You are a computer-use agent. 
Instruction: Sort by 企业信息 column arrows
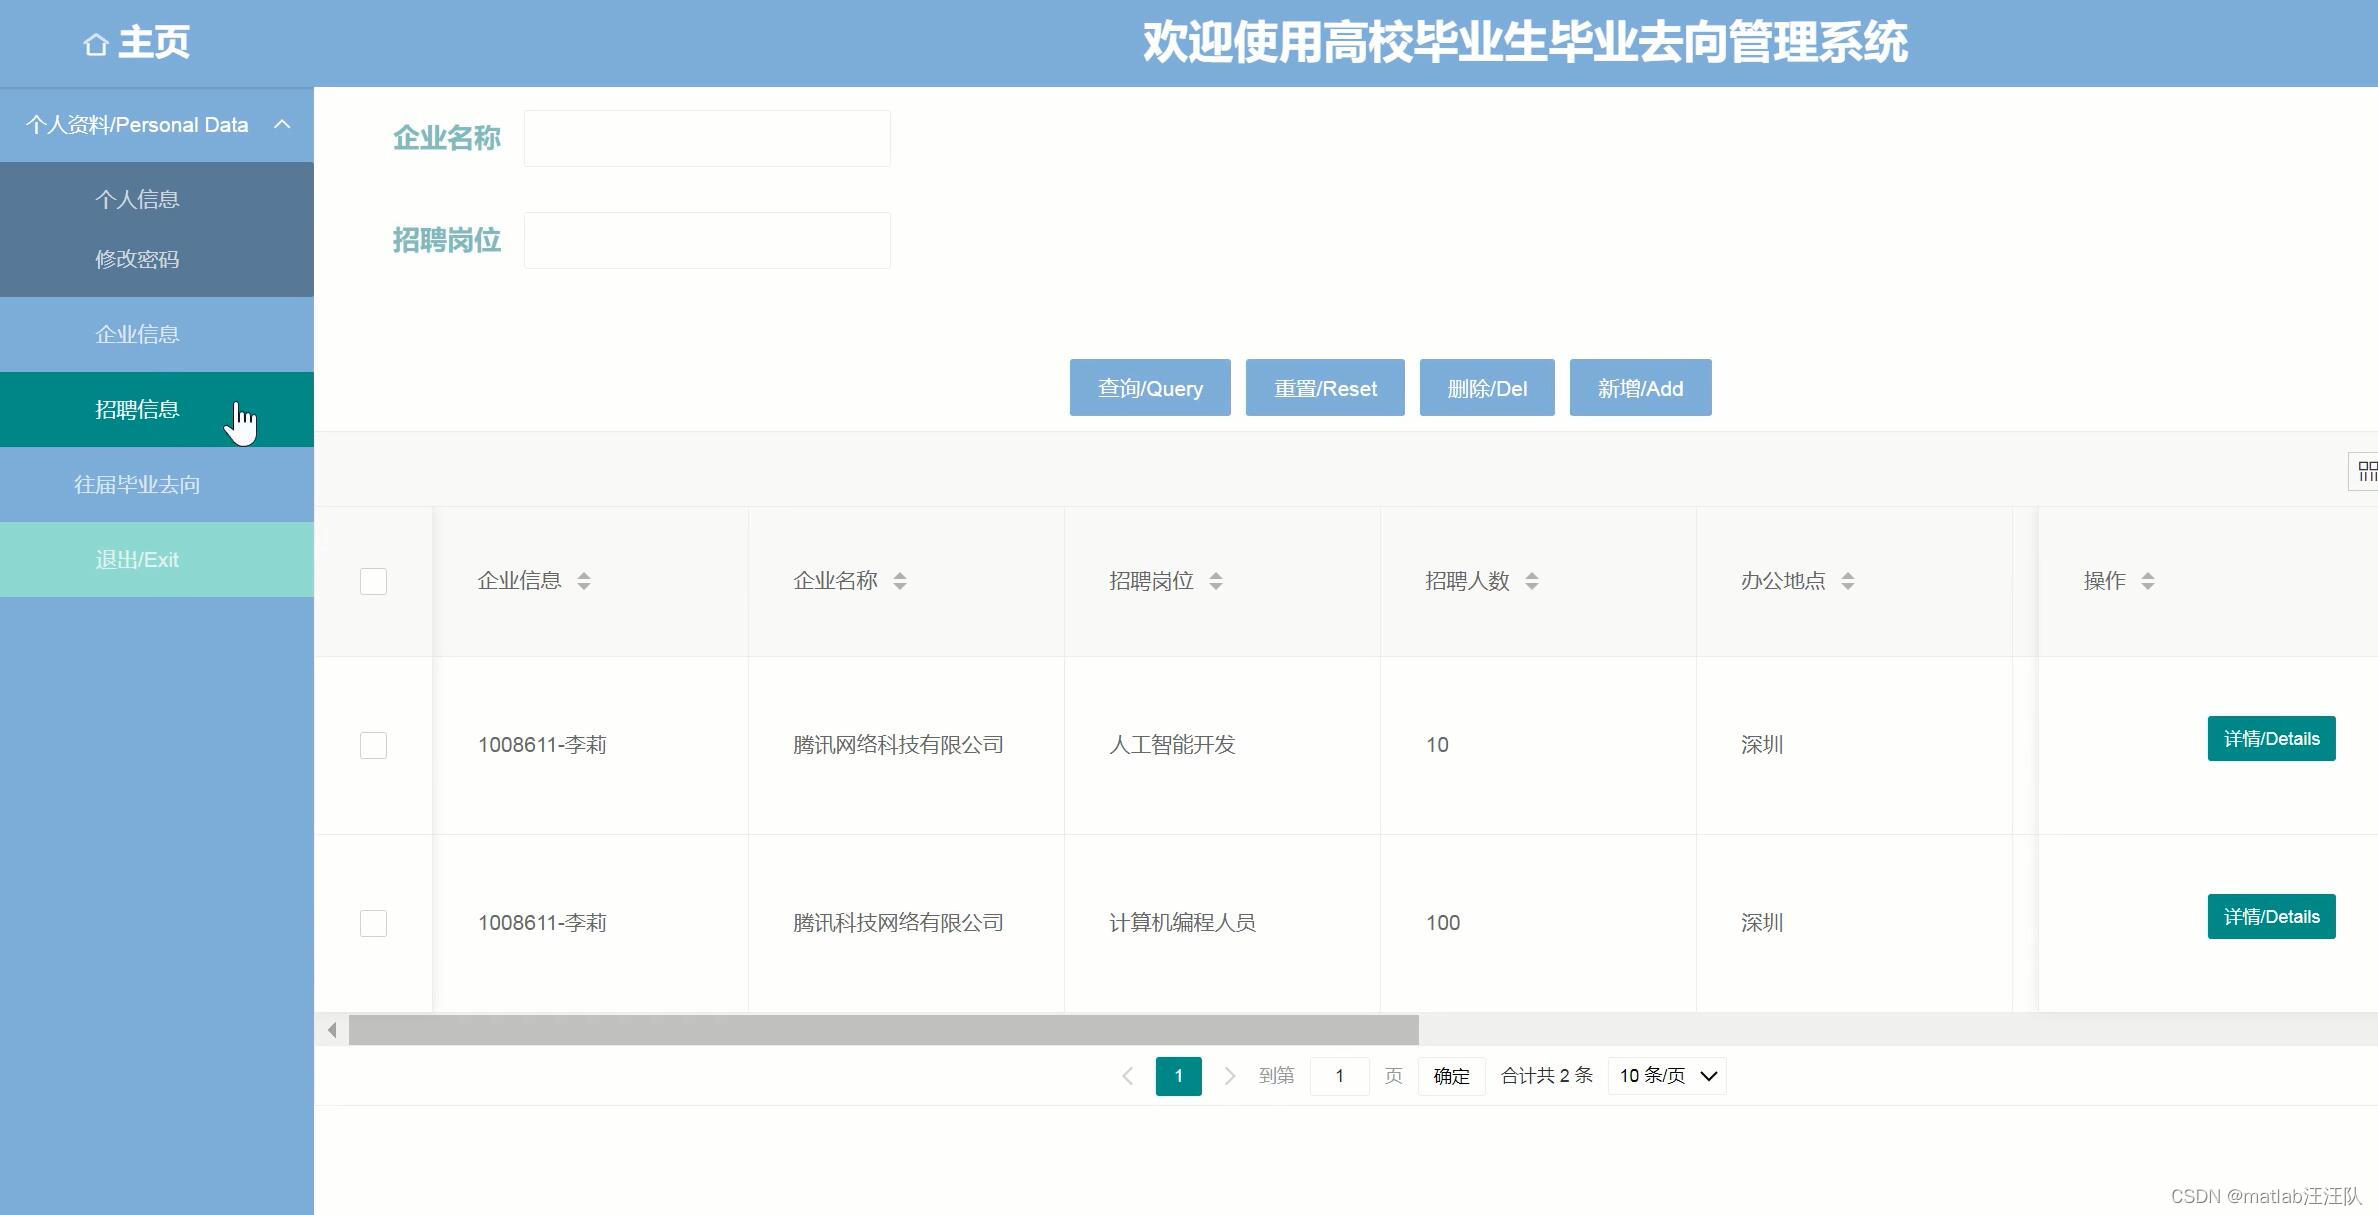tap(584, 581)
